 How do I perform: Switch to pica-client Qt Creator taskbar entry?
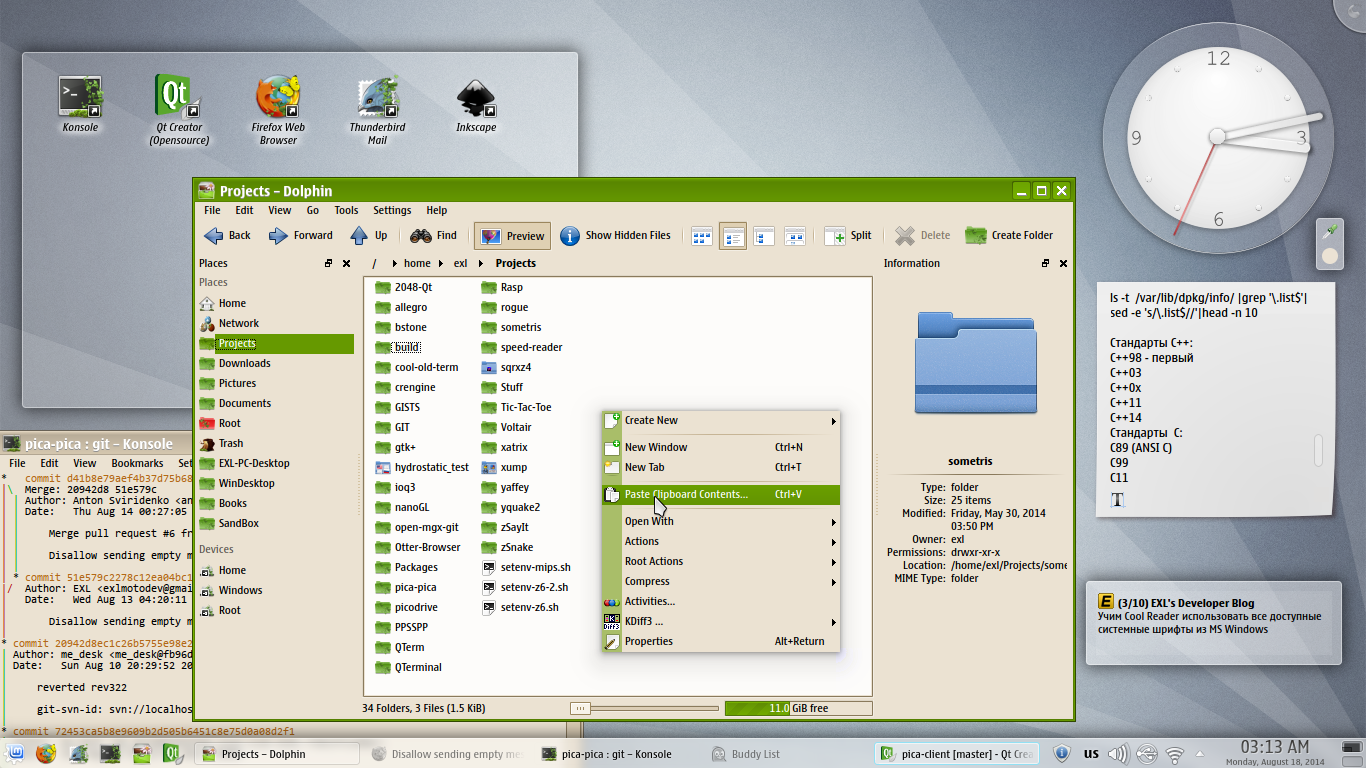(957, 754)
